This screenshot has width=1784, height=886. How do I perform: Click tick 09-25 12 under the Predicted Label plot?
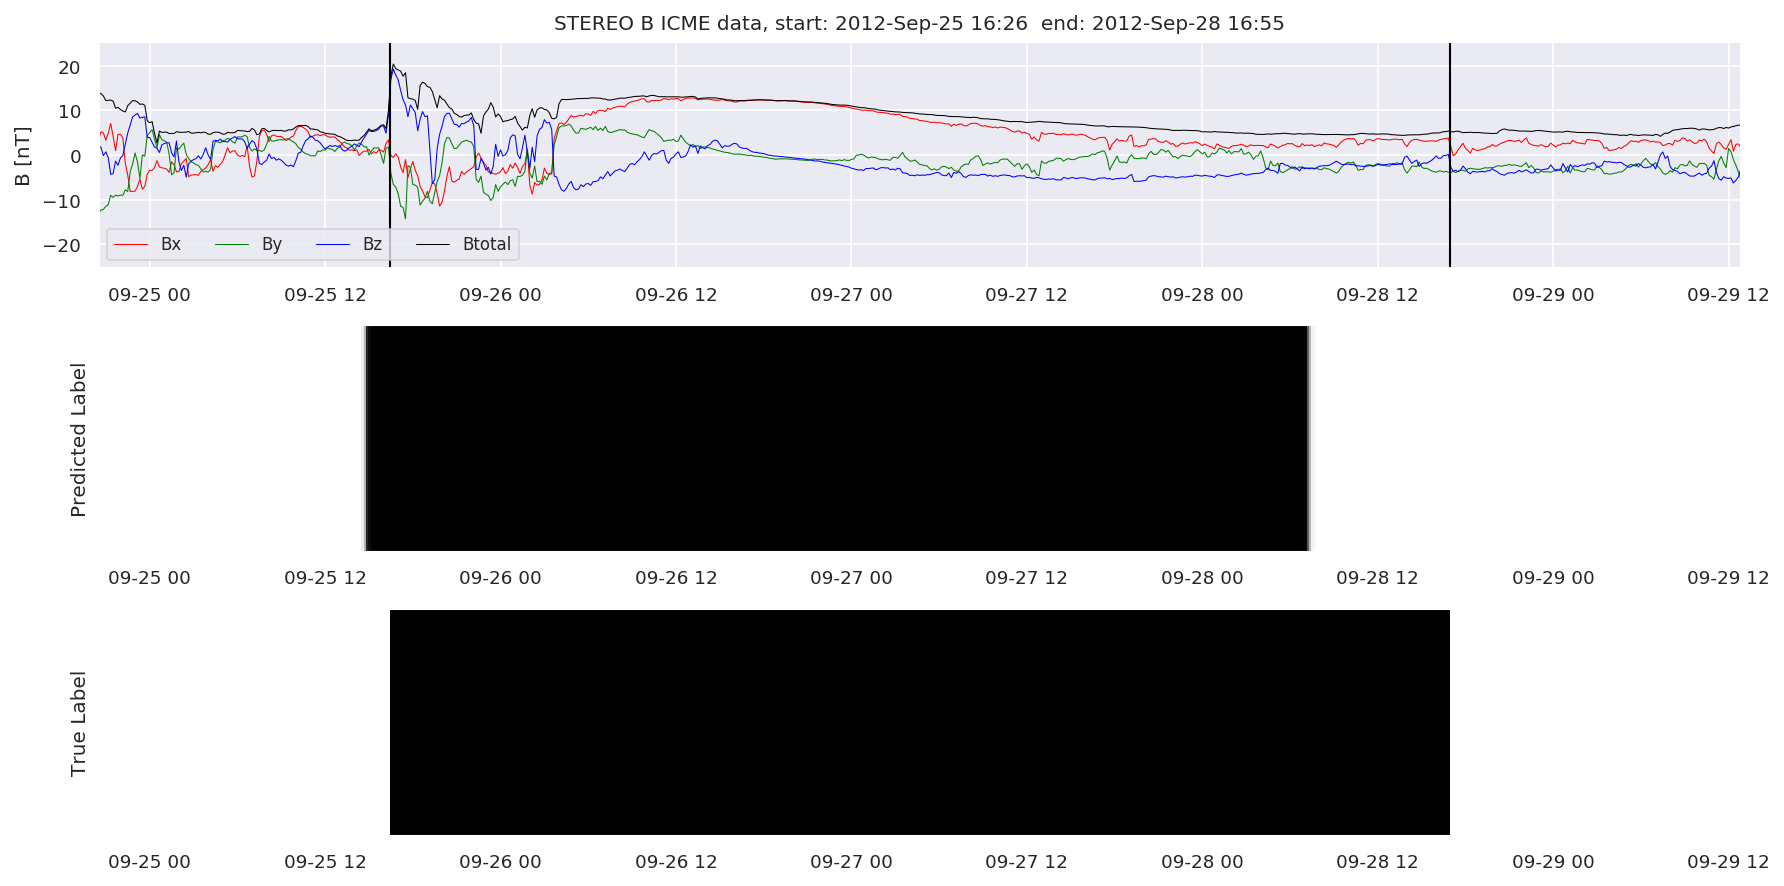[326, 578]
